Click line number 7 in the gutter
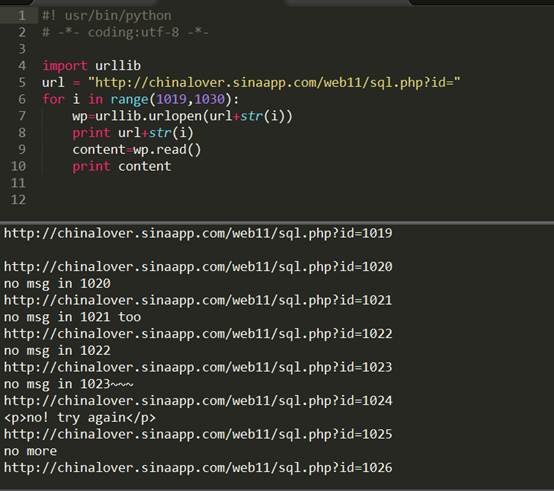This screenshot has width=554, height=491. [x=22, y=116]
